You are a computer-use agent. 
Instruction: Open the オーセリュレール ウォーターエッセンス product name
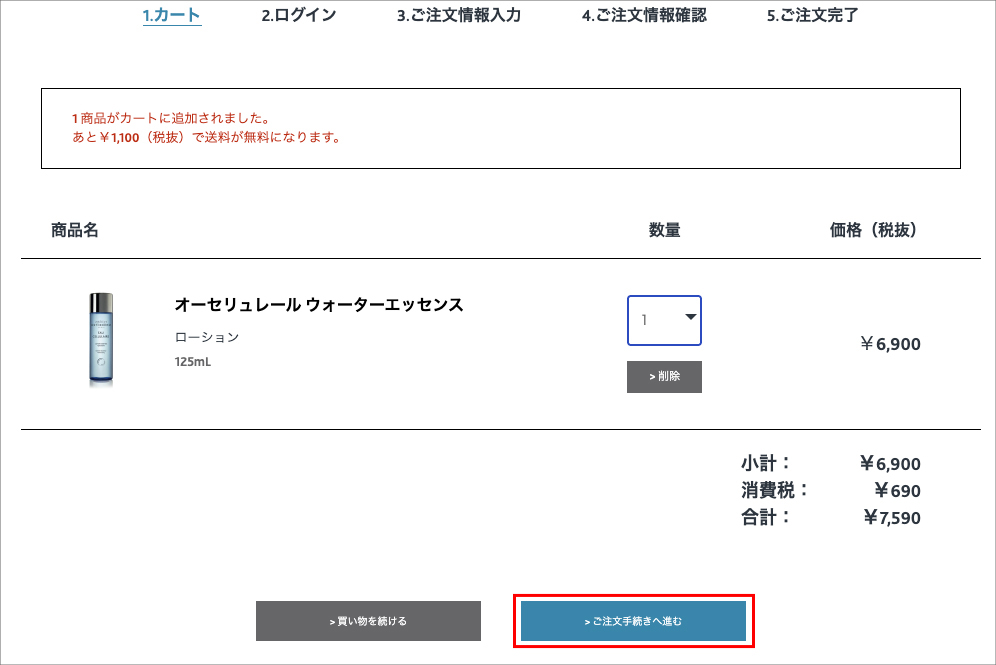(319, 305)
